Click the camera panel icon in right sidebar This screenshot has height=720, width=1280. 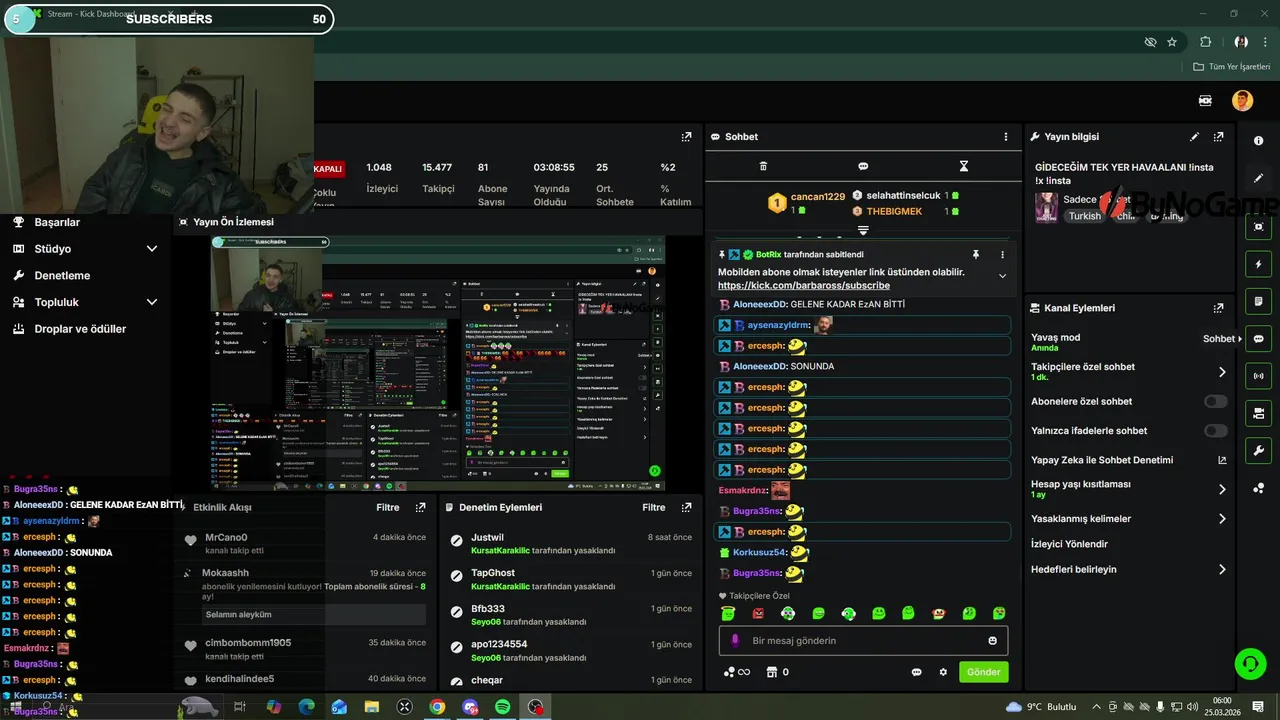pos(1258,413)
